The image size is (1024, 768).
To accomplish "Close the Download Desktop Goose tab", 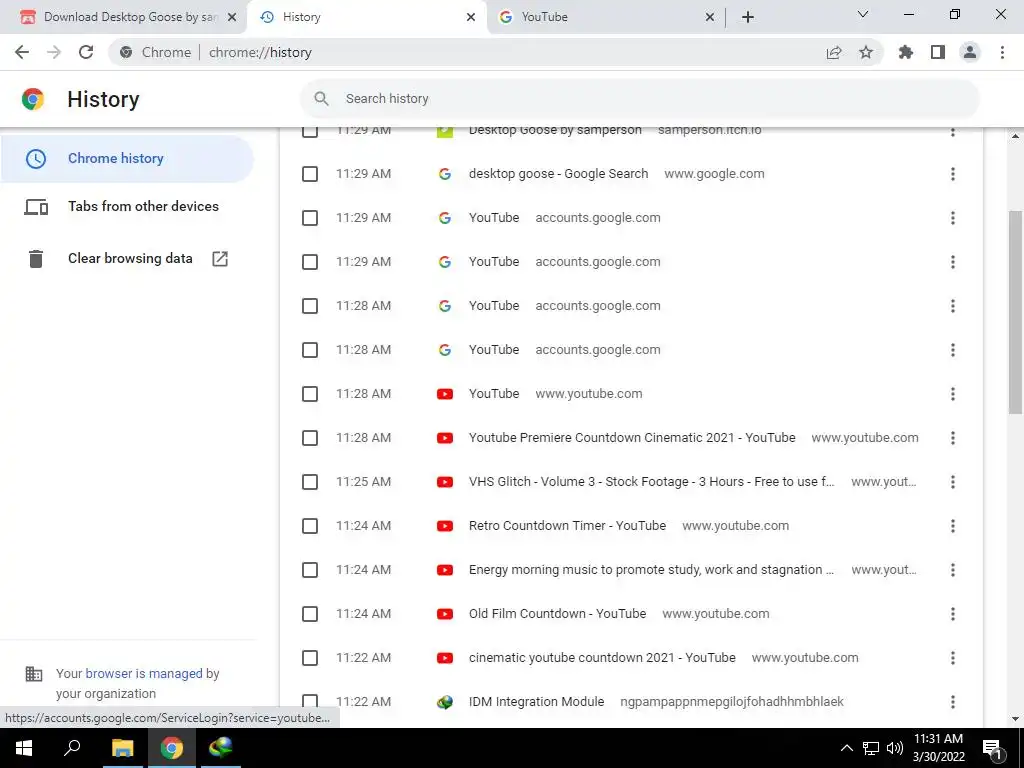I will tap(232, 17).
